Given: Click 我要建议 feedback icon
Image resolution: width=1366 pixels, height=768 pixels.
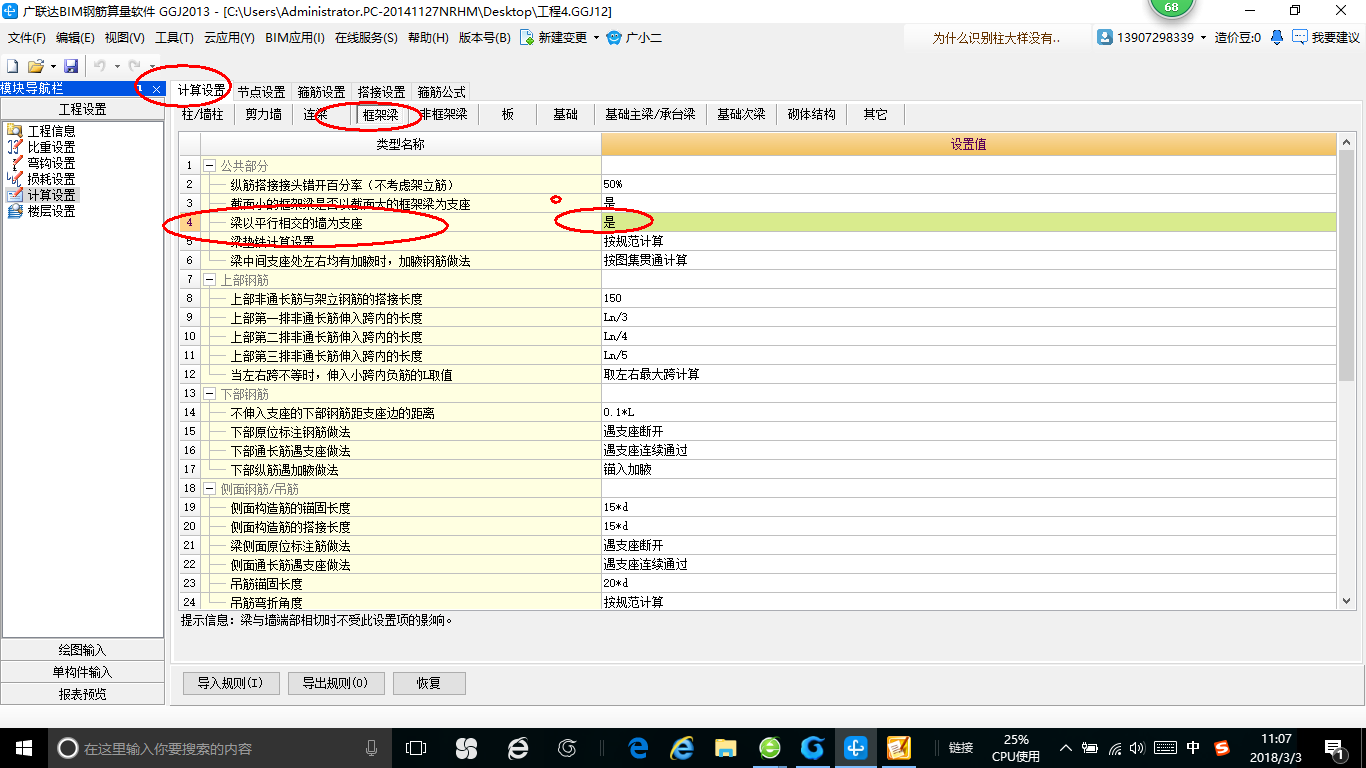Looking at the screenshot, I should tap(1299, 37).
